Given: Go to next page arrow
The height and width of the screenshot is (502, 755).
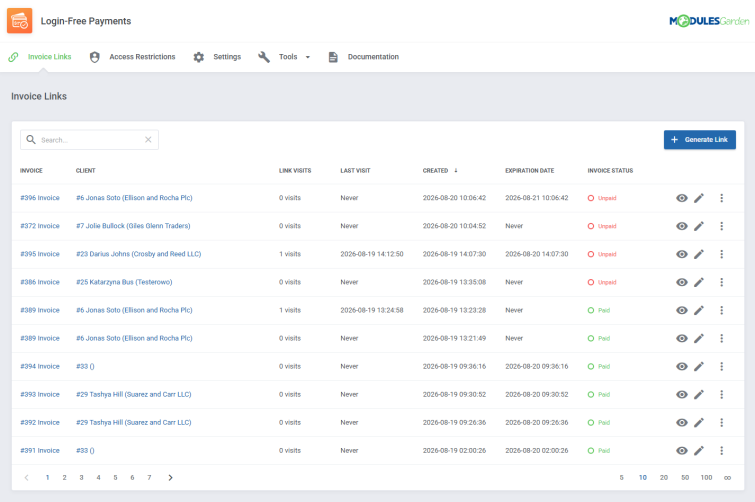Looking at the screenshot, I should [x=170, y=477].
